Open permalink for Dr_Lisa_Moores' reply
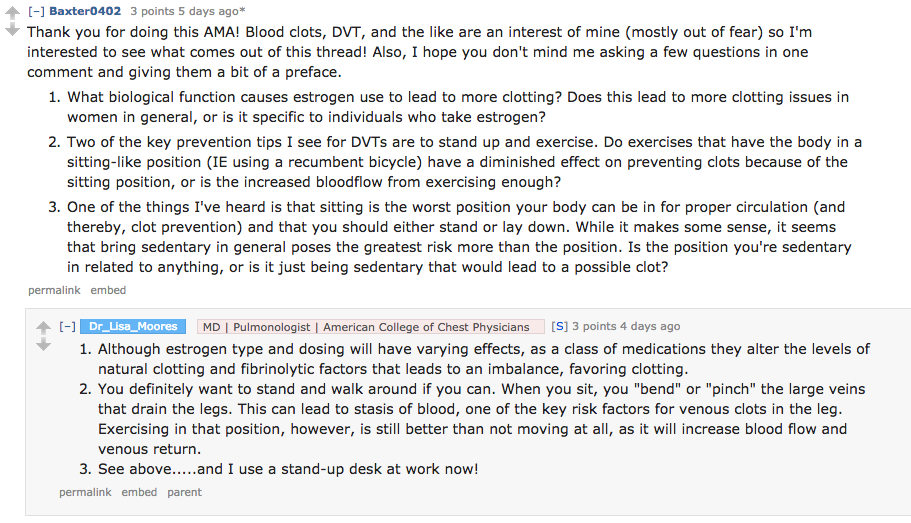 85,492
